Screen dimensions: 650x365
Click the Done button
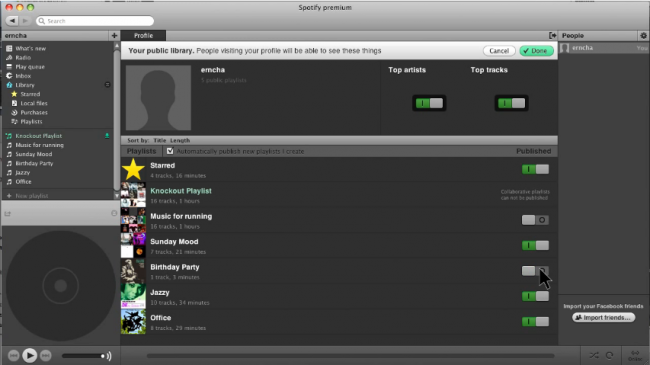[536, 51]
